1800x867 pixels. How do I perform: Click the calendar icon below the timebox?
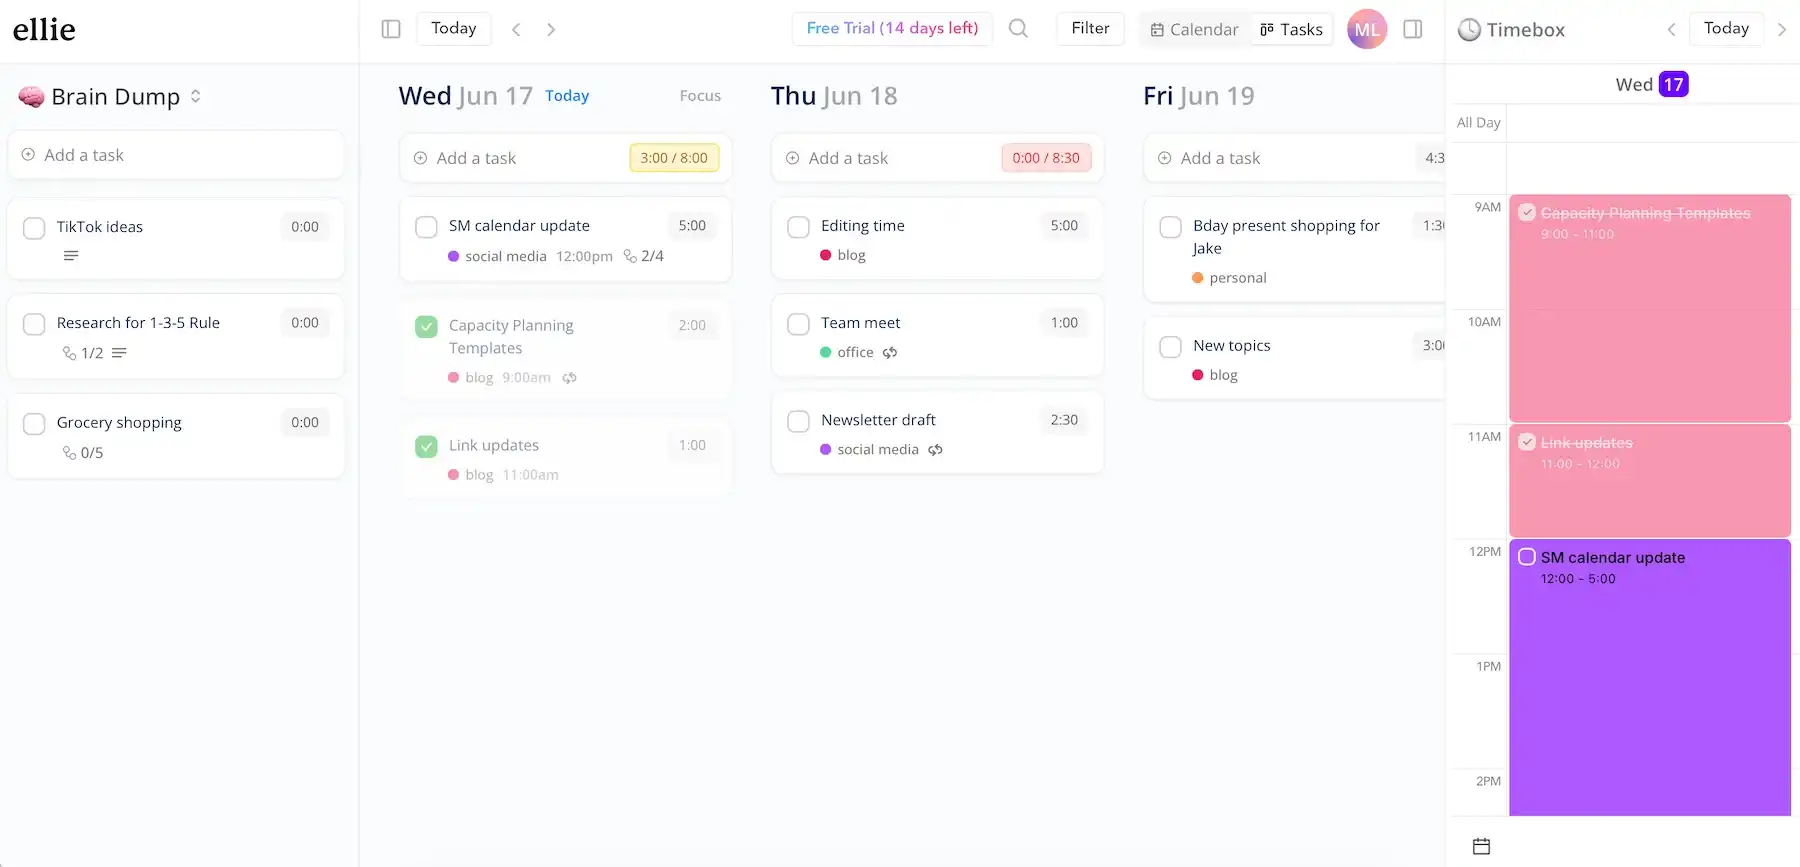(1482, 846)
